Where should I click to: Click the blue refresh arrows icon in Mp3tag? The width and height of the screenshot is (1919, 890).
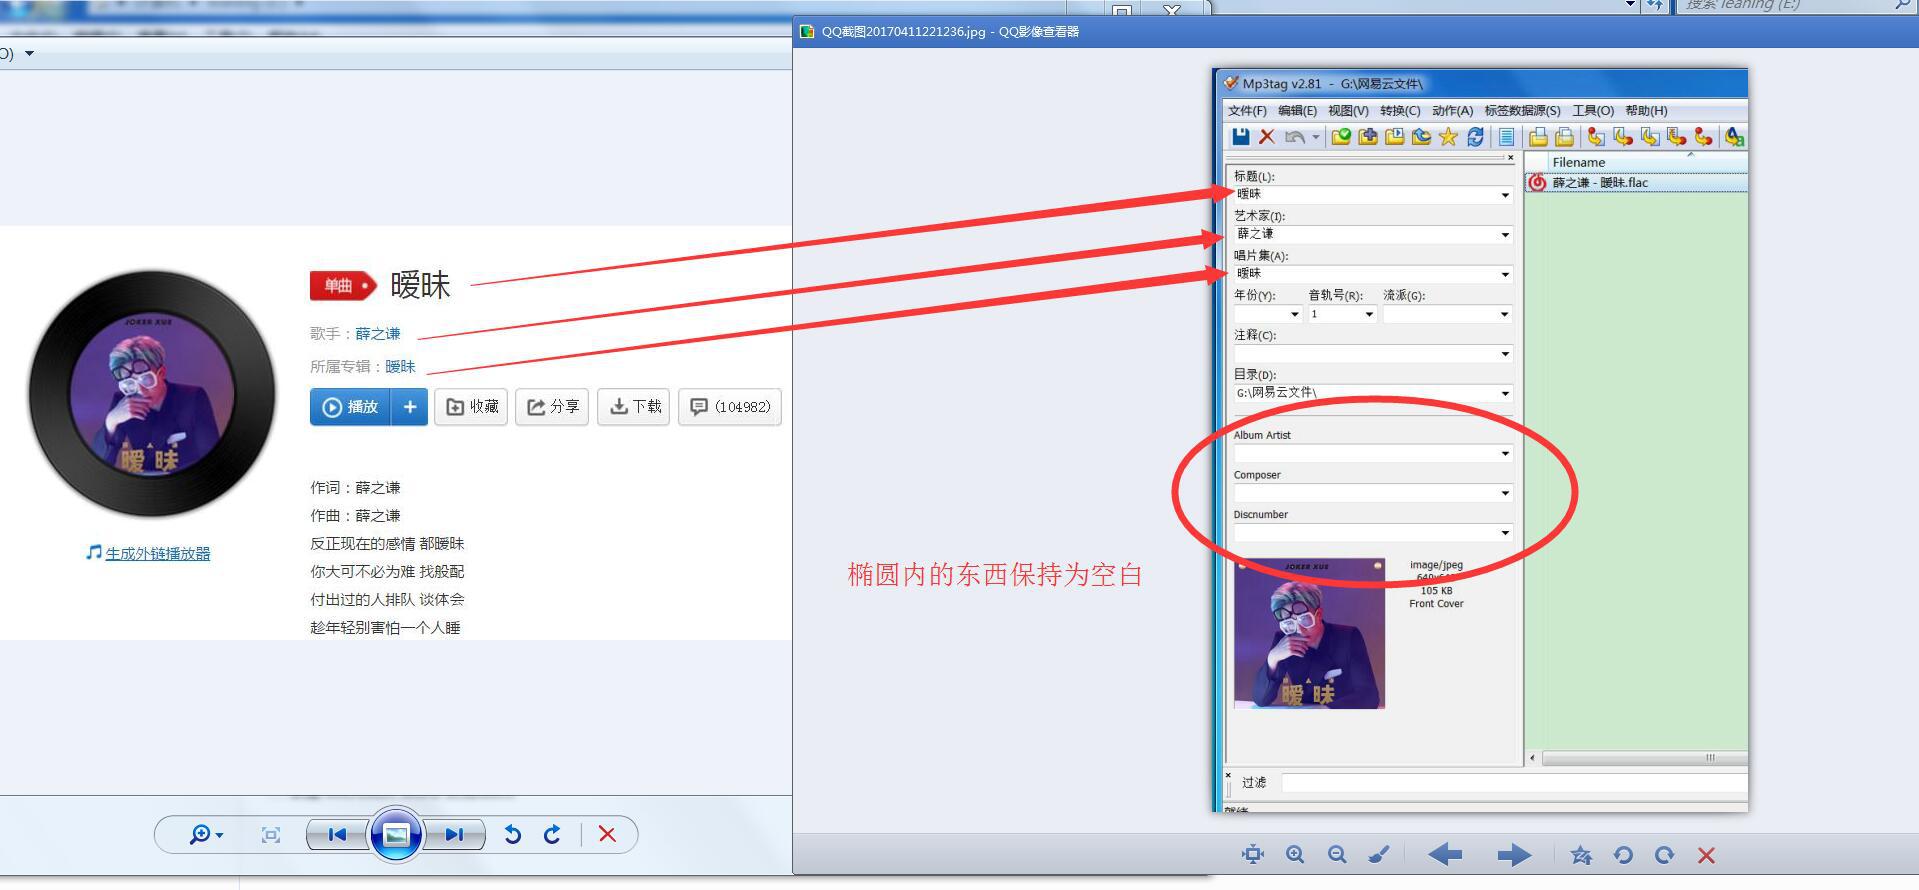click(x=1475, y=137)
